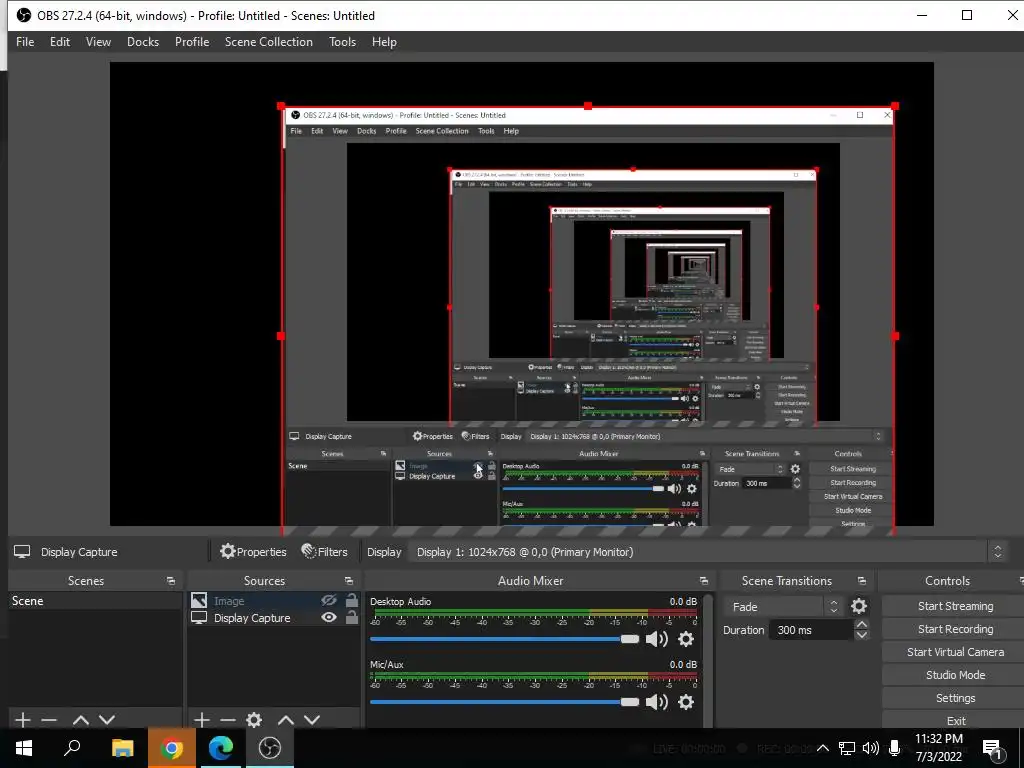Open the Tools menu

(342, 42)
